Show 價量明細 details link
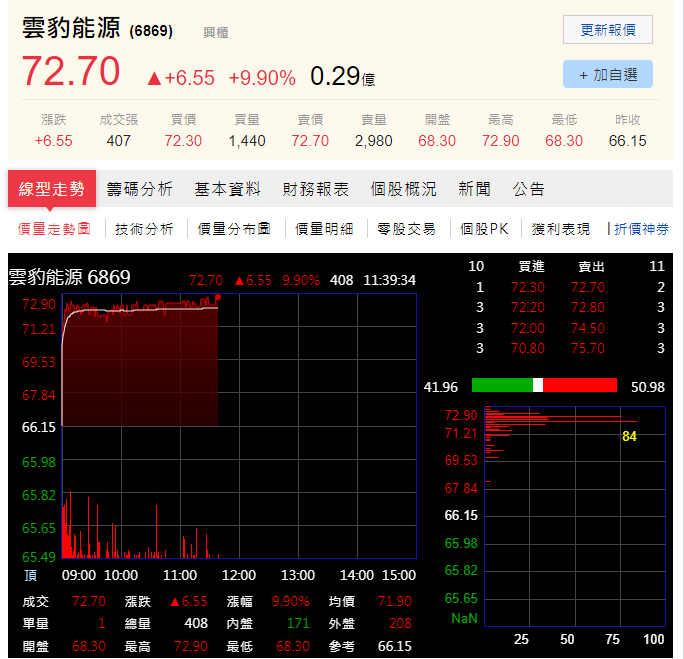 [x=324, y=229]
